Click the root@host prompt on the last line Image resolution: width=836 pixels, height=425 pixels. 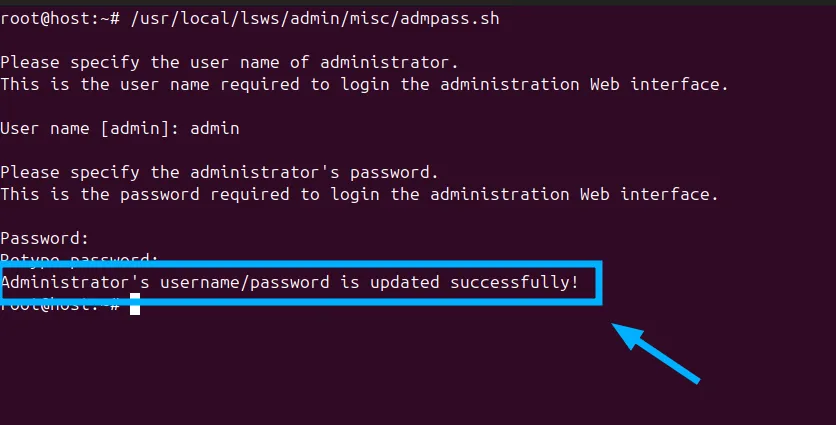55,305
